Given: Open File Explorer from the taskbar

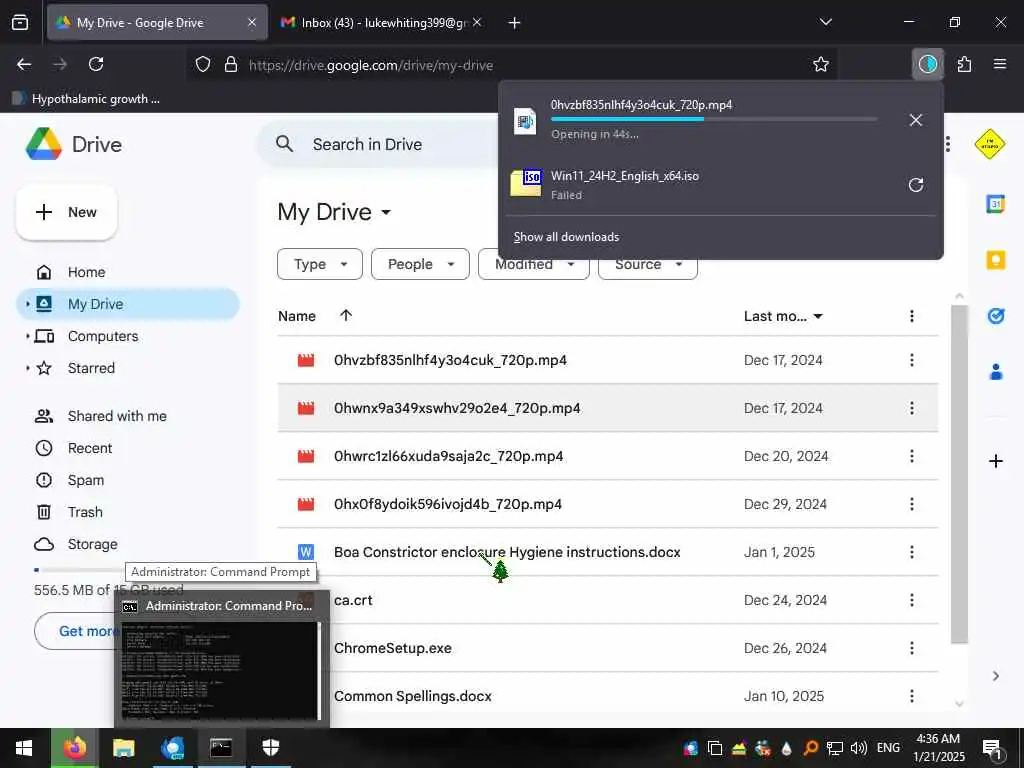Looking at the screenshot, I should [x=123, y=748].
